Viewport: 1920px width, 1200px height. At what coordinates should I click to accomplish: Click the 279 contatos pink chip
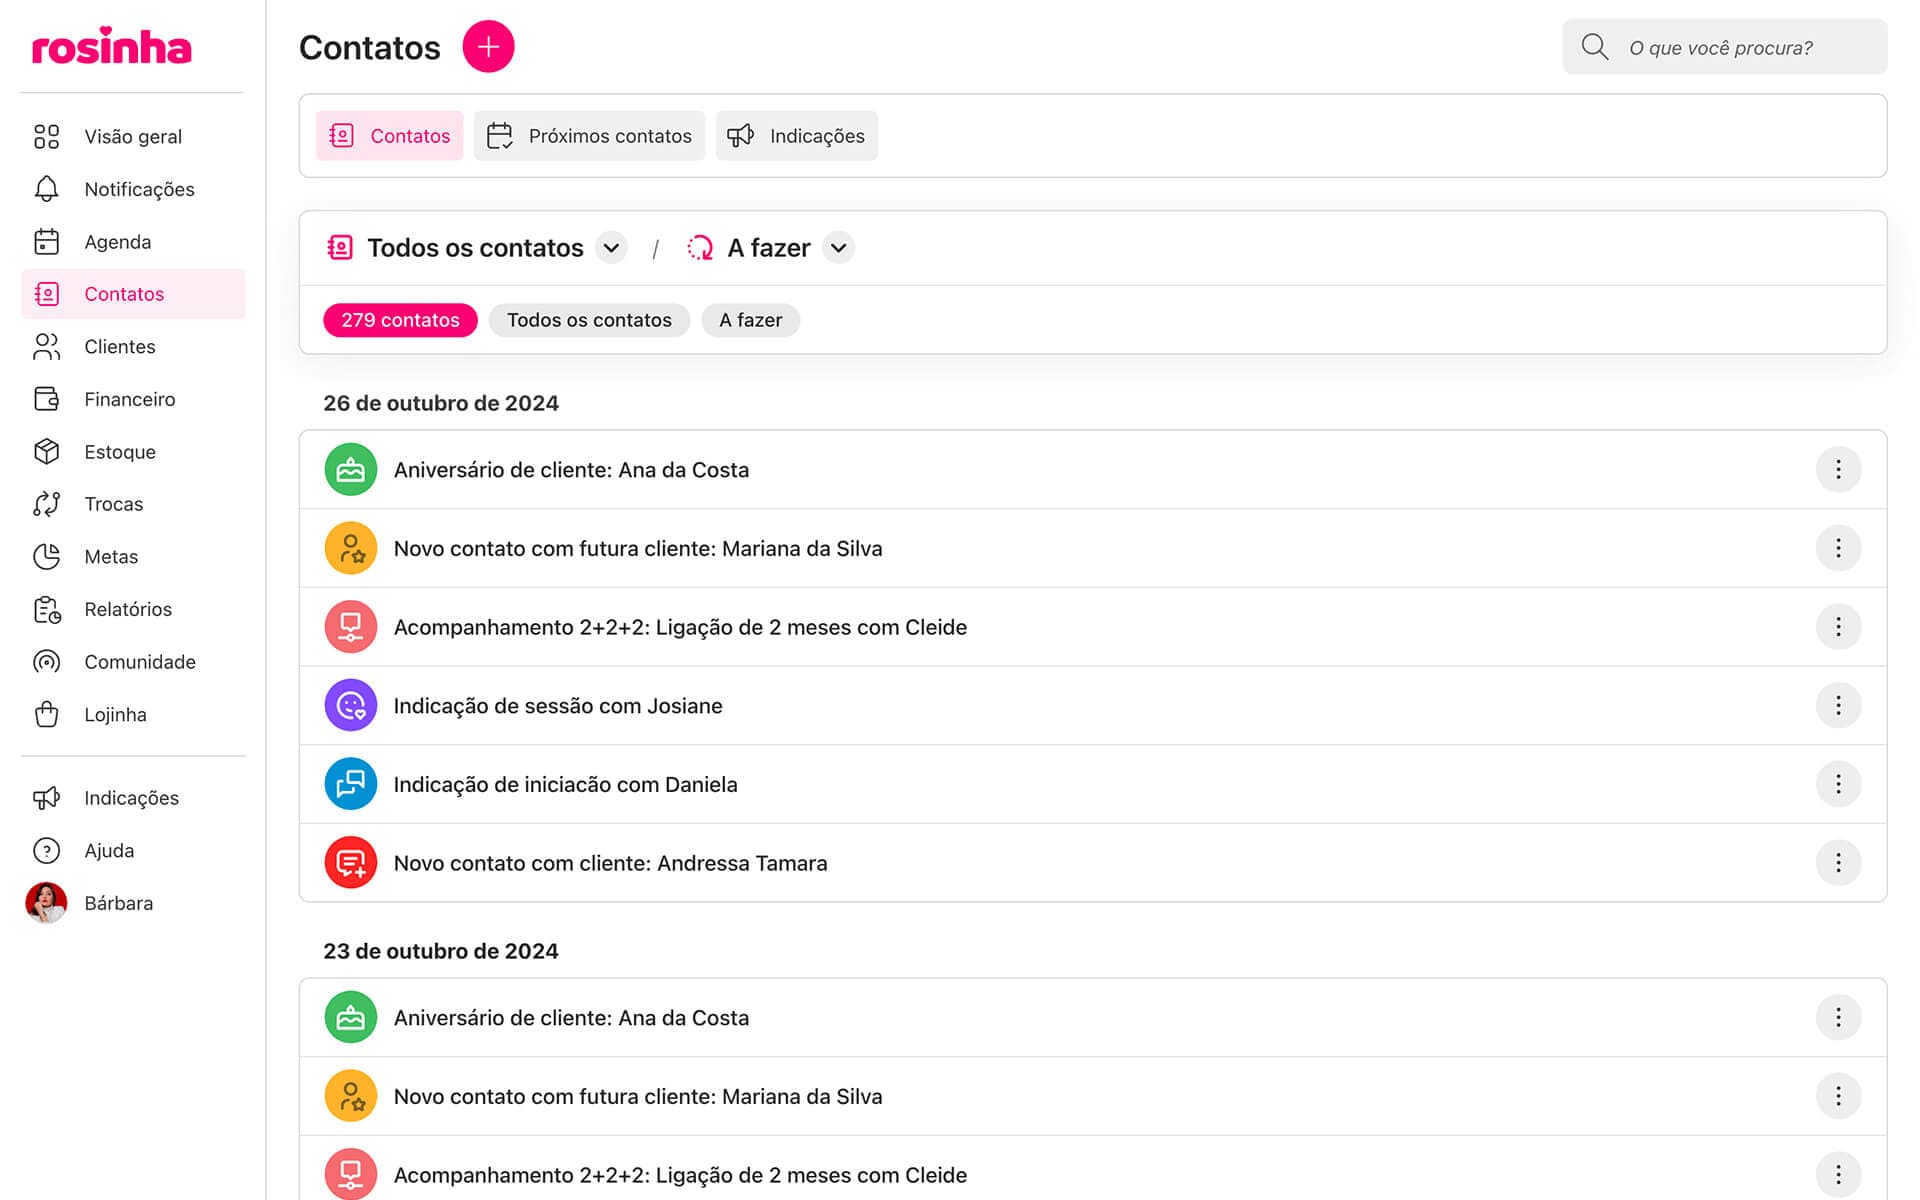tap(400, 320)
